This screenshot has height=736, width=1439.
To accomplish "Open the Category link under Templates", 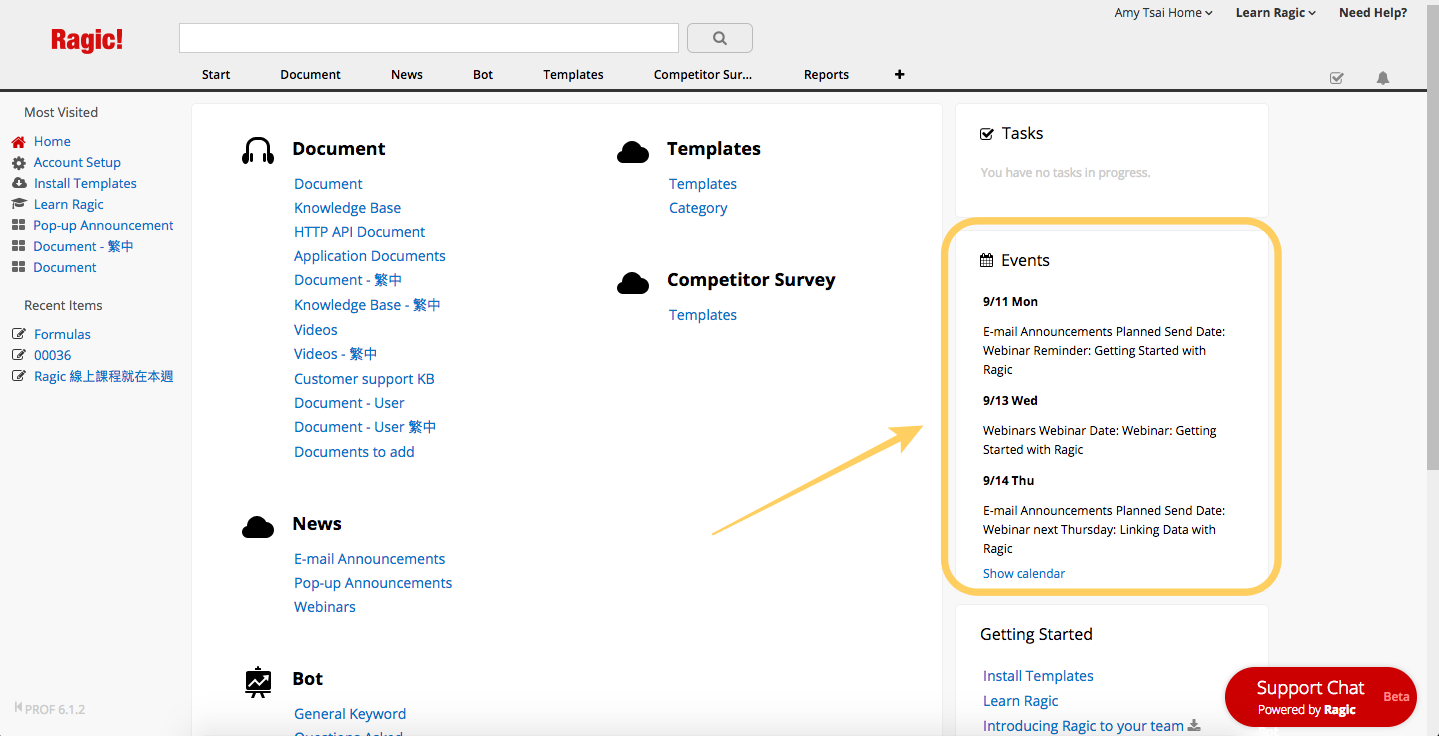I will (x=698, y=208).
